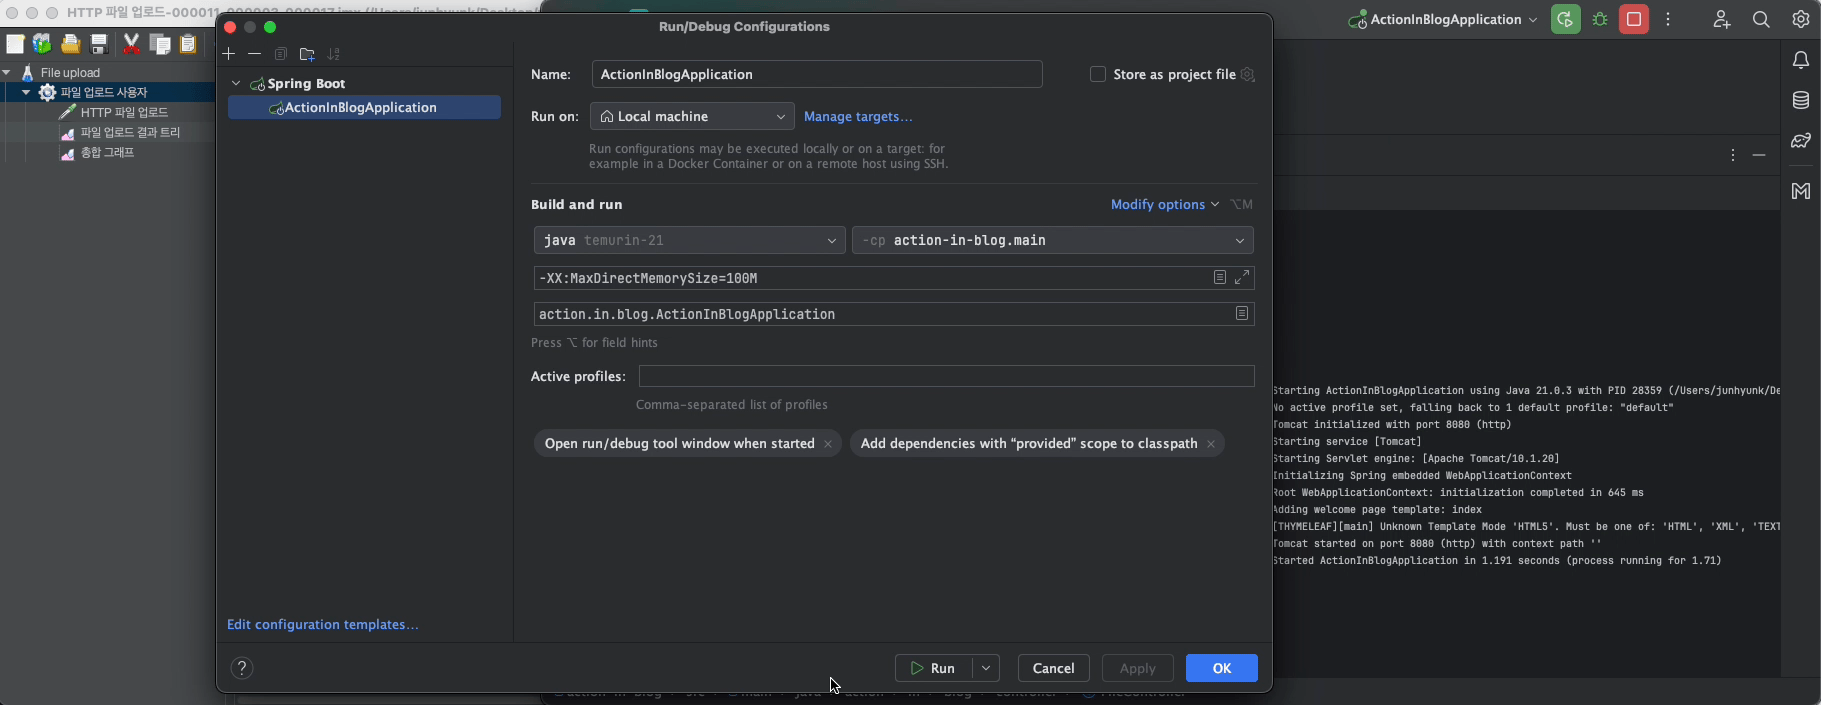Click JMeter Open file icon
Image resolution: width=1821 pixels, height=705 pixels.
click(x=70, y=43)
